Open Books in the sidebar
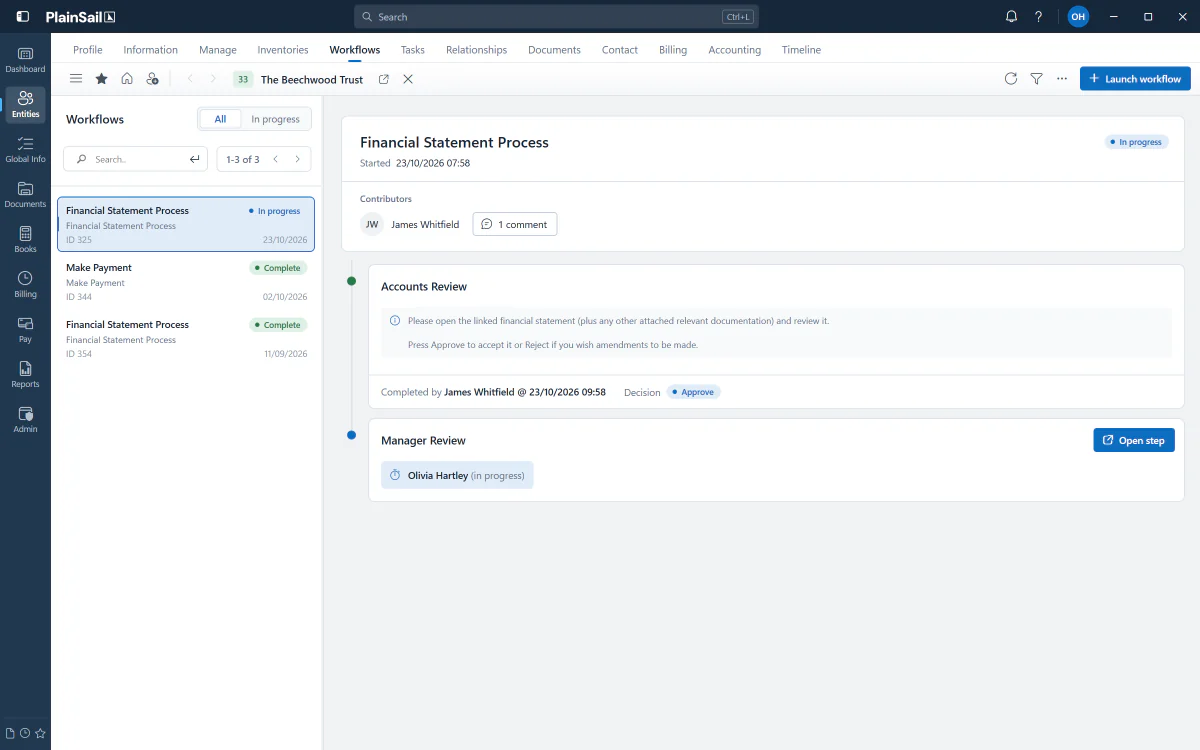The image size is (1200, 750). coord(25,240)
